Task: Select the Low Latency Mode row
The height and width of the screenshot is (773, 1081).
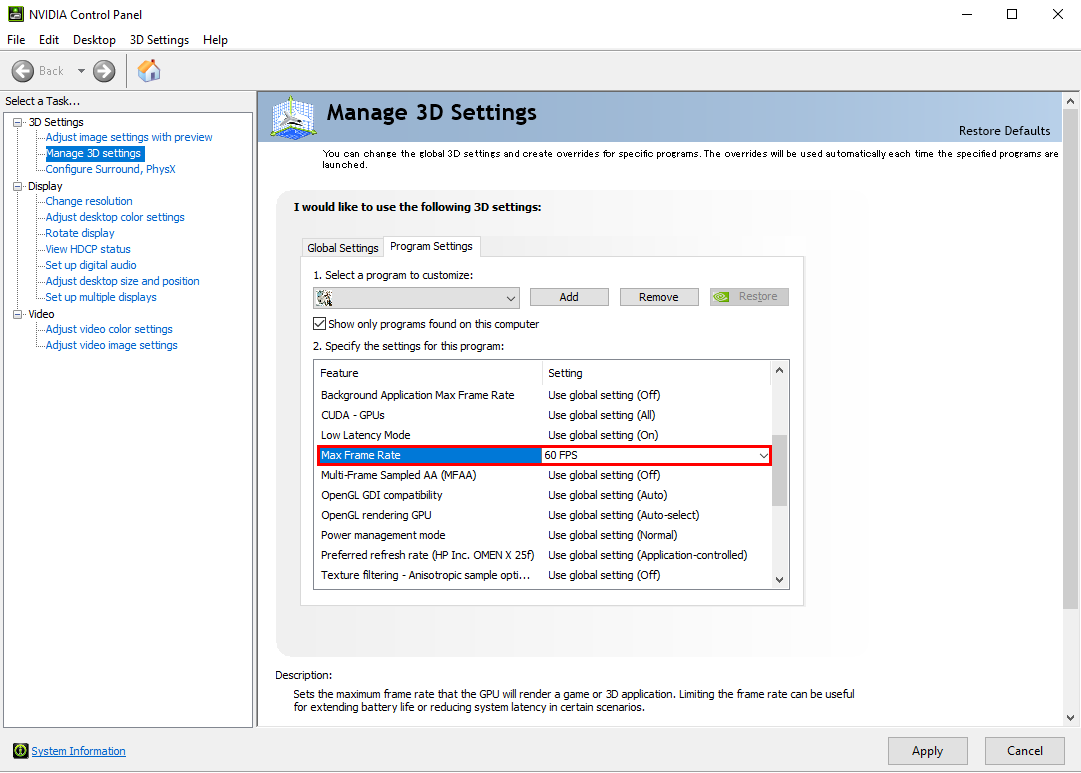Action: (543, 435)
